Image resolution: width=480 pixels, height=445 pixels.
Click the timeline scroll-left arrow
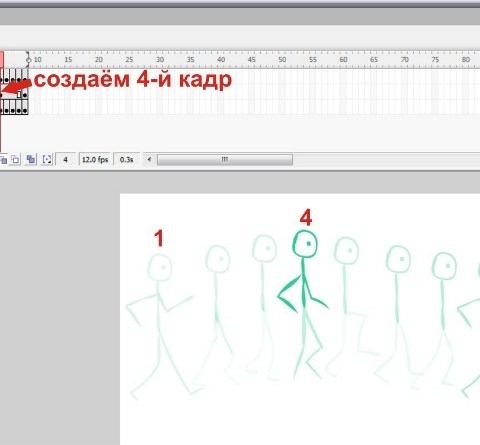point(149,160)
